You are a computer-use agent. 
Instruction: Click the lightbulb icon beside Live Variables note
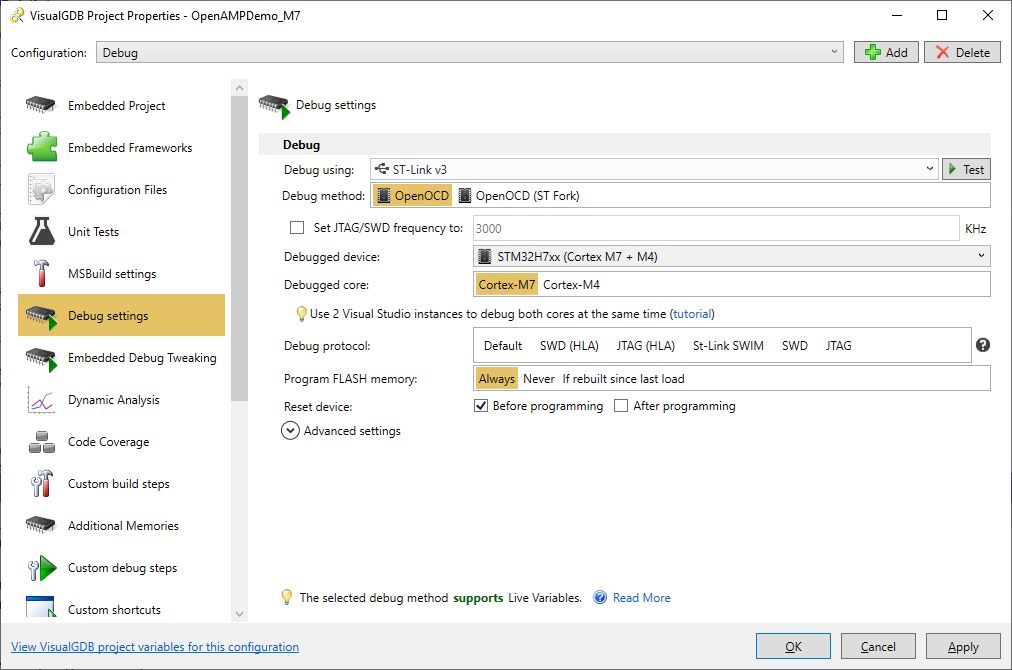[x=287, y=597]
